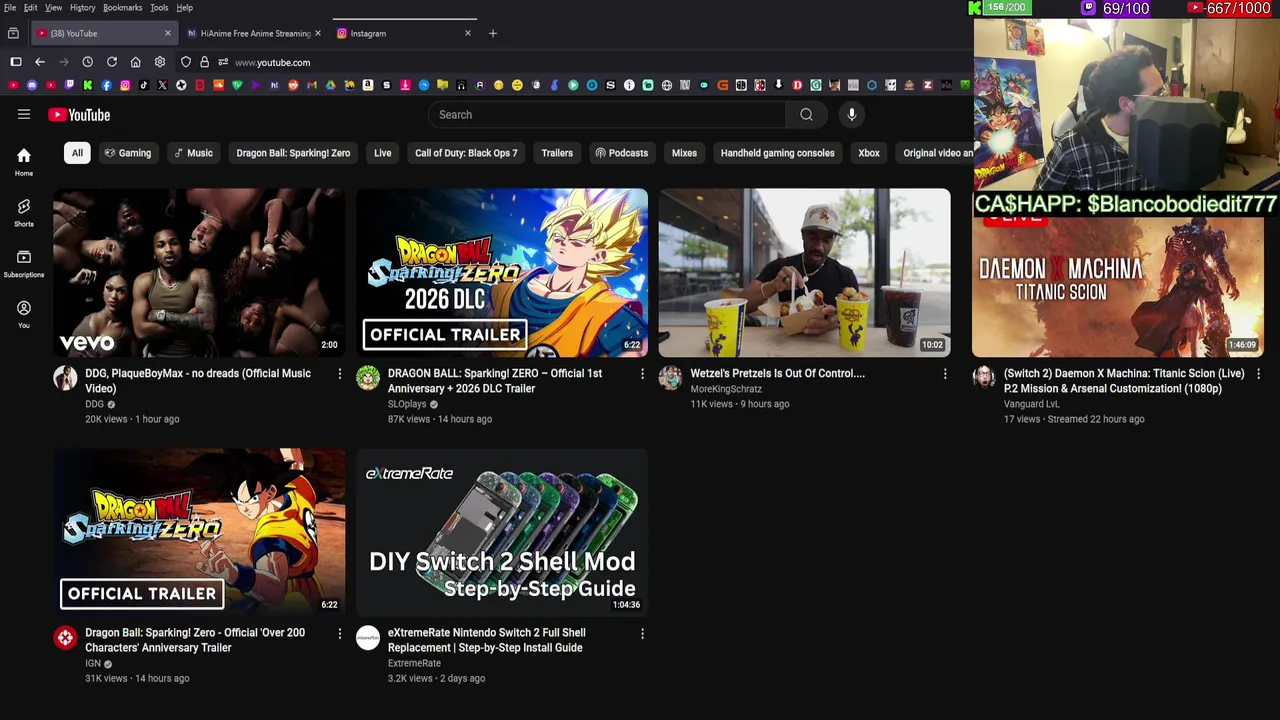
Task: Open the X (Twitter) bookmark
Action: point(162,85)
